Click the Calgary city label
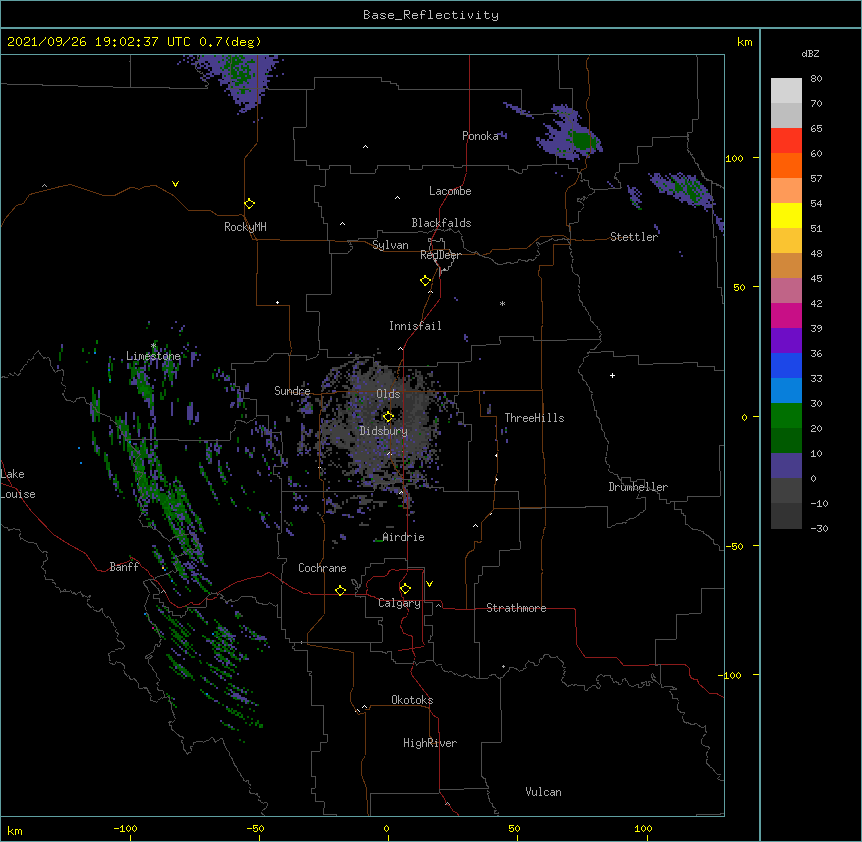 [x=399, y=603]
